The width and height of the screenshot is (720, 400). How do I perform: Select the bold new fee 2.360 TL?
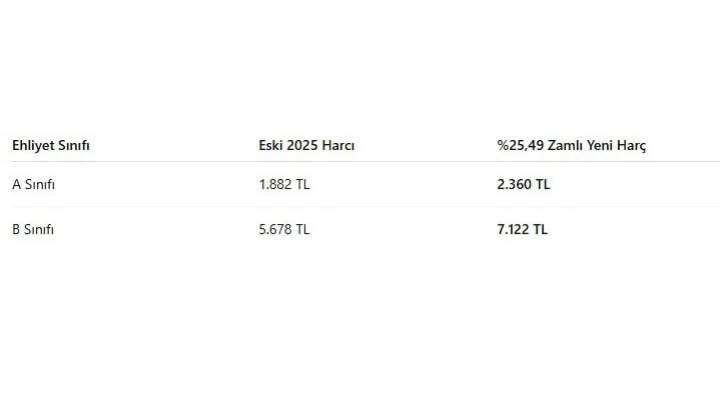pyautogui.click(x=523, y=184)
